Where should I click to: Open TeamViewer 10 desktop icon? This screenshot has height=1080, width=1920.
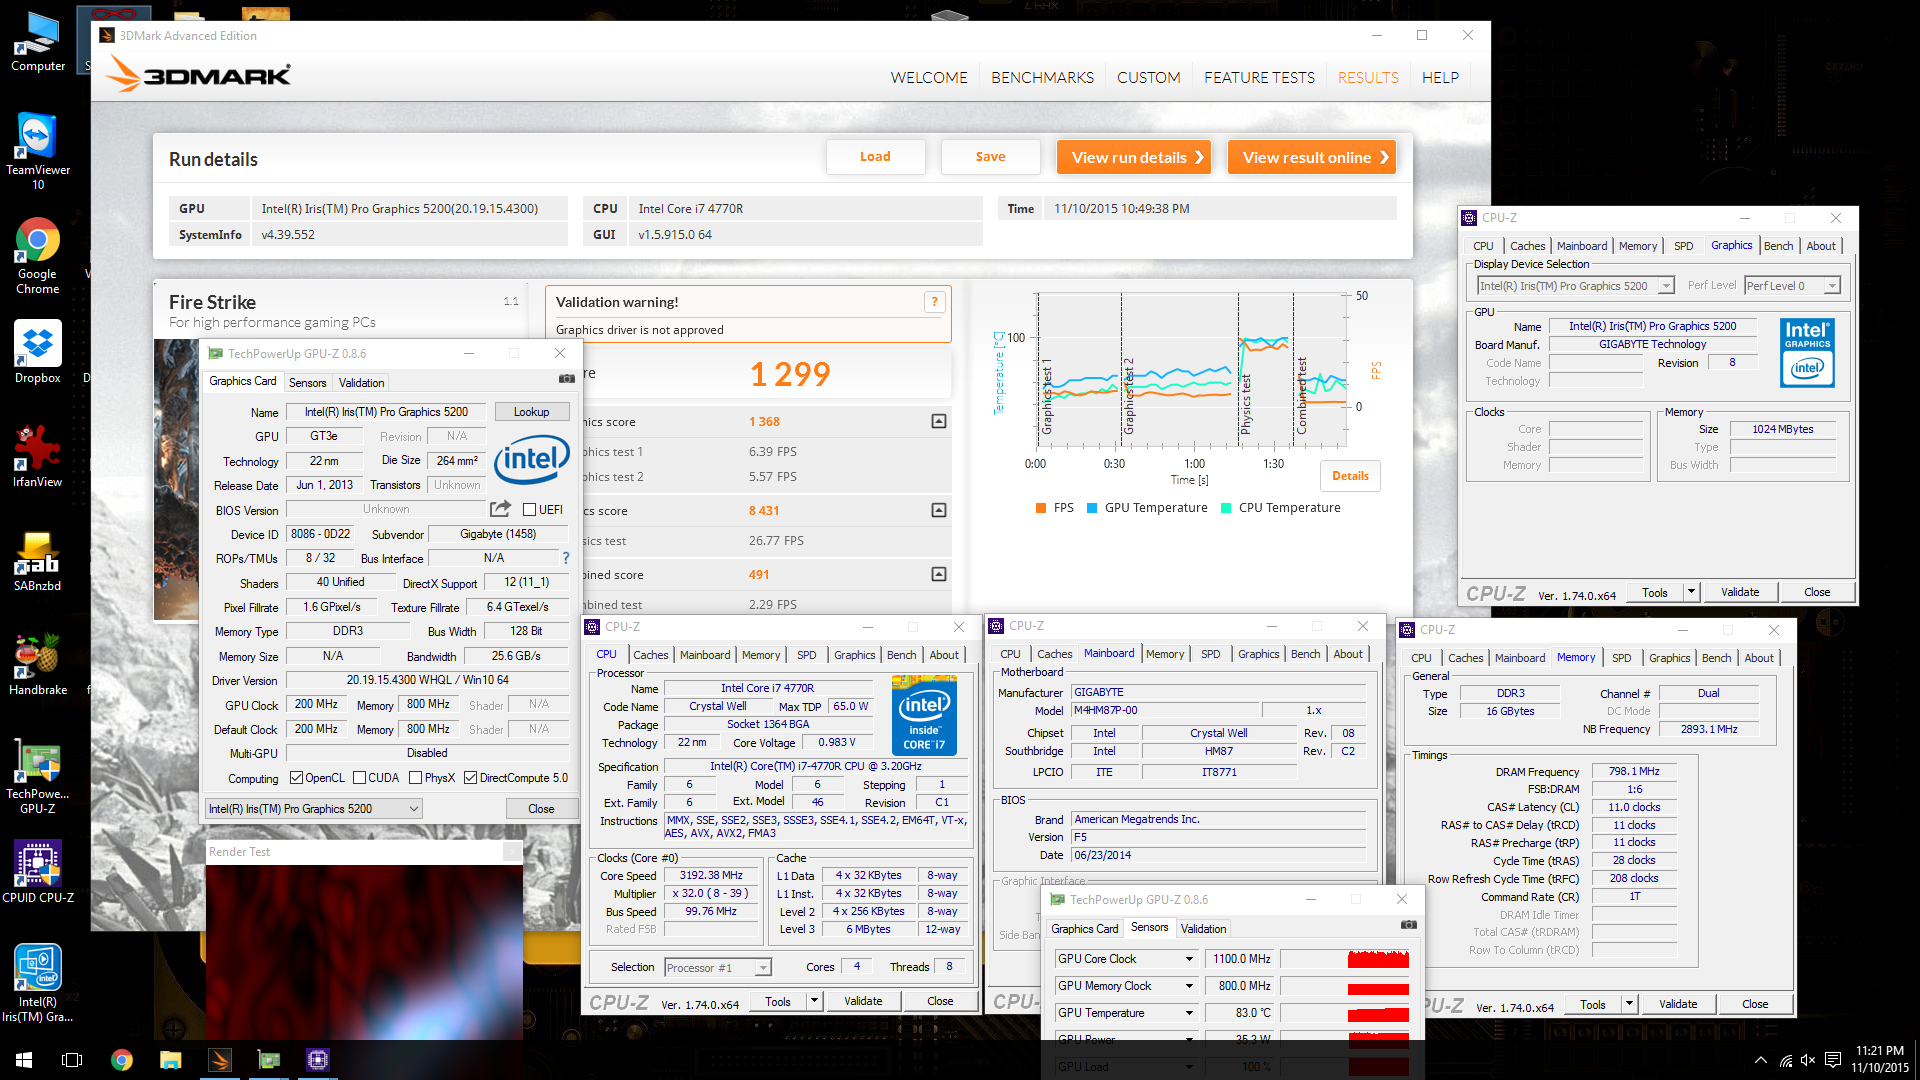[x=38, y=150]
